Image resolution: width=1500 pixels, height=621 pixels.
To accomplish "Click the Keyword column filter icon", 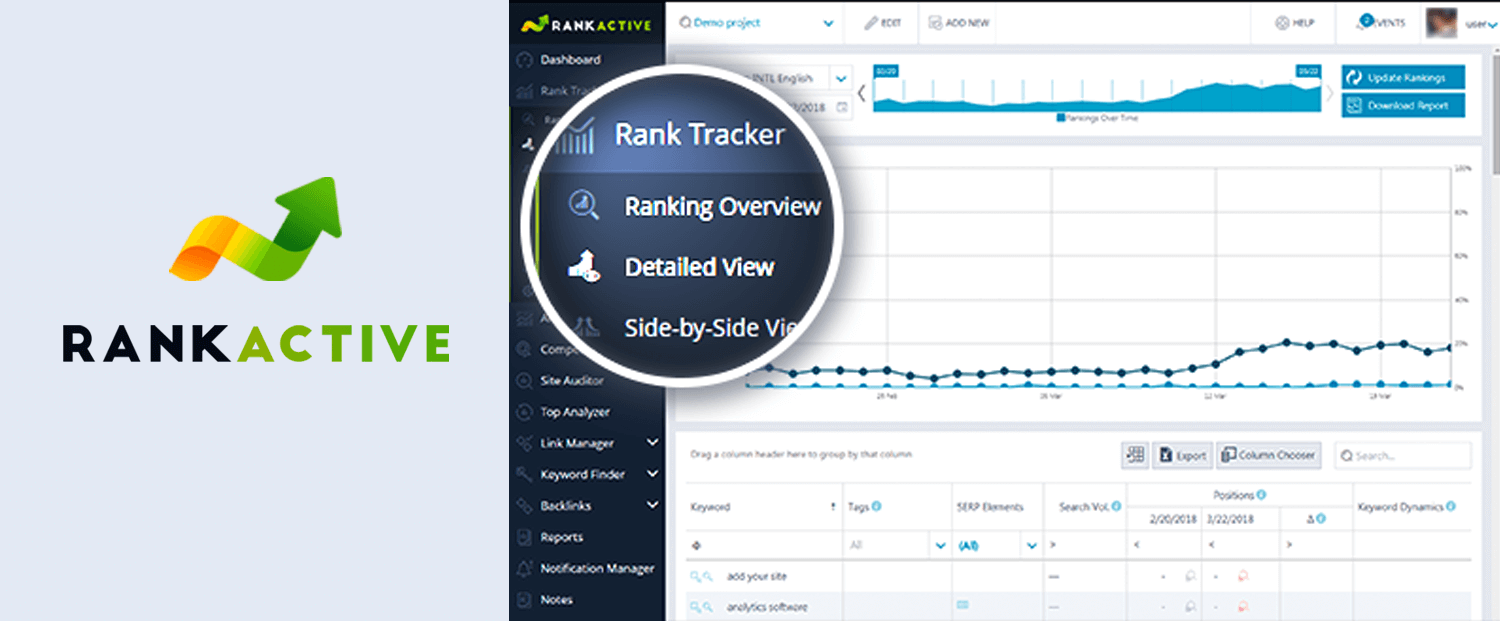I will (x=696, y=546).
